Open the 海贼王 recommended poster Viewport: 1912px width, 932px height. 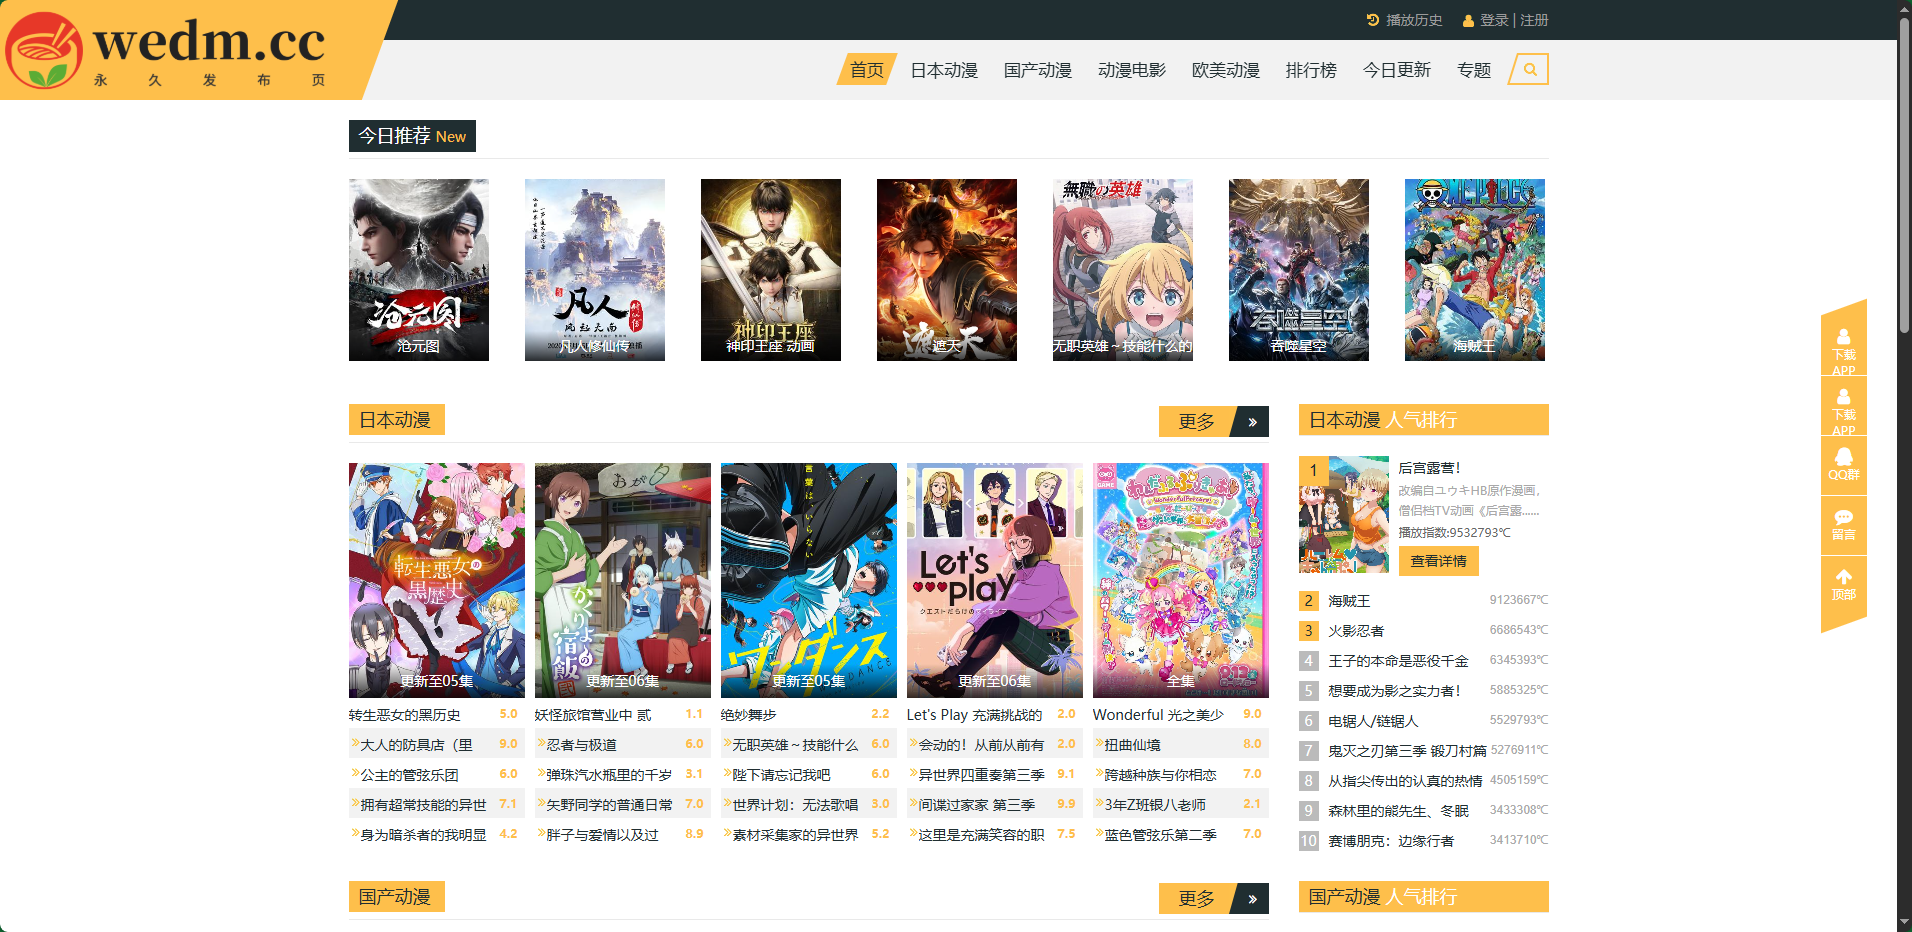pos(1474,269)
